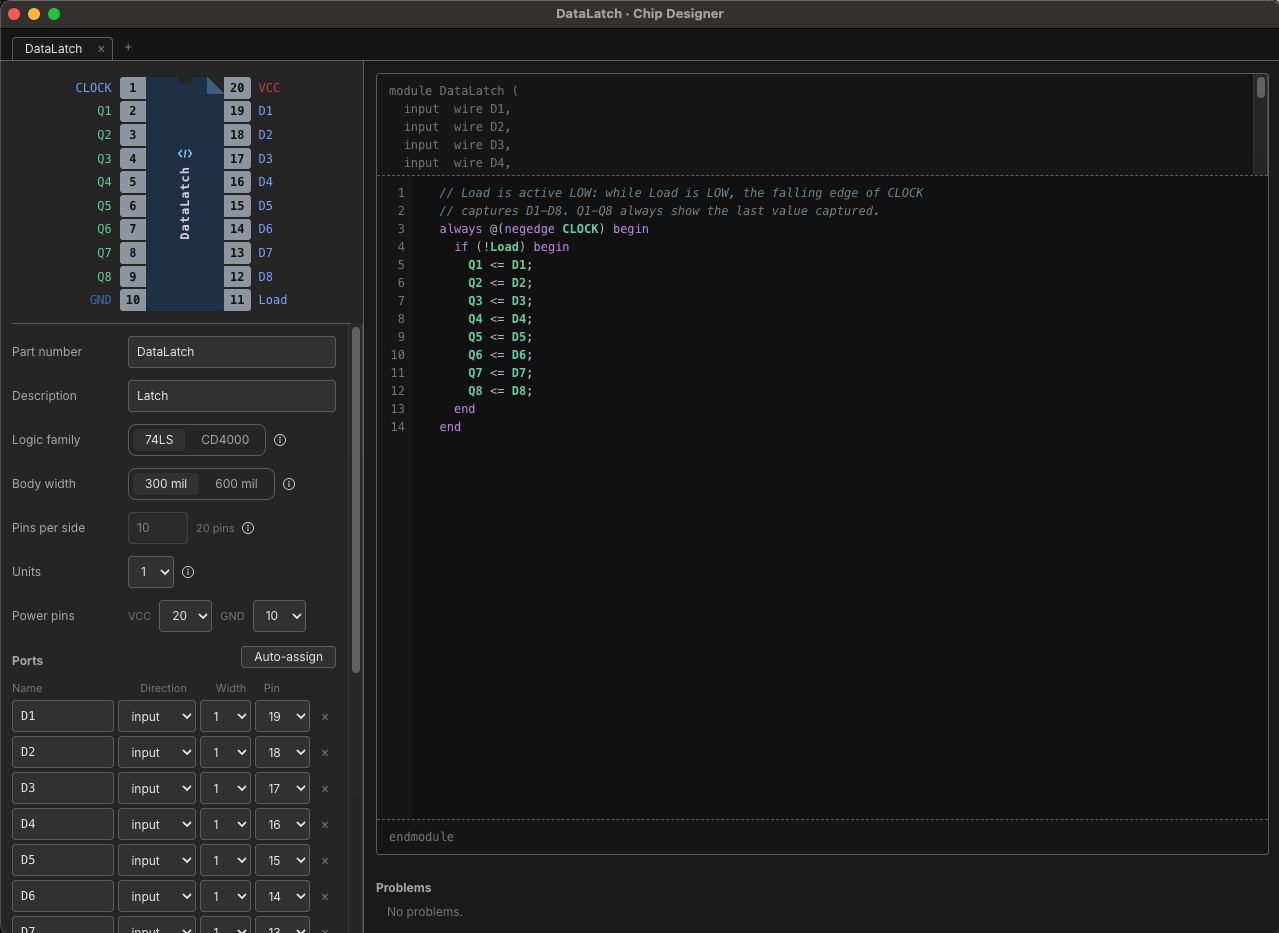The width and height of the screenshot is (1279, 933).
Task: Remove the D1 port row
Action: pyautogui.click(x=325, y=717)
